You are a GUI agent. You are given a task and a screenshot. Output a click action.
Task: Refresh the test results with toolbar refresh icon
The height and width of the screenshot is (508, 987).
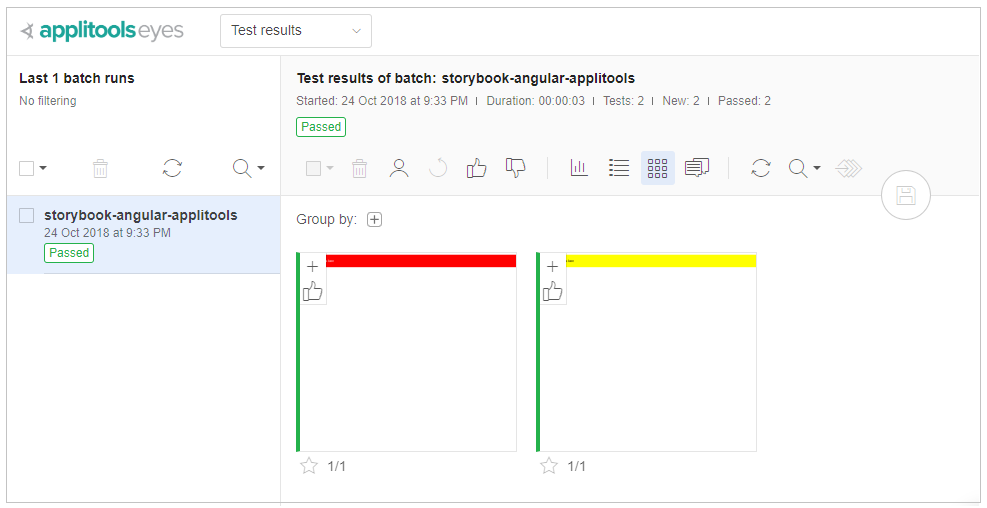[761, 168]
